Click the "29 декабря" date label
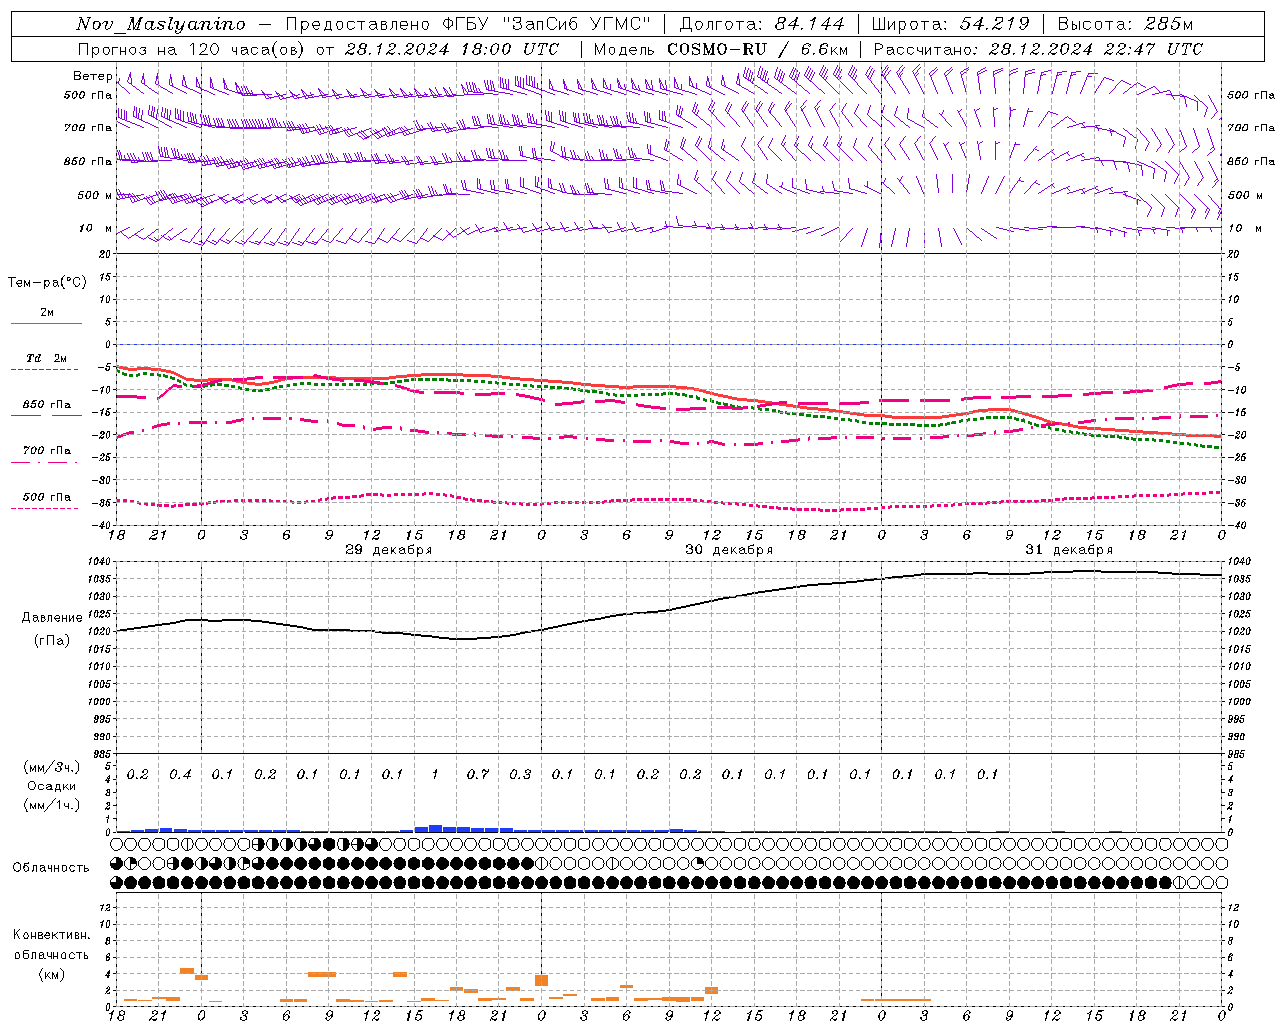This screenshot has width=1280, height=1024. pyautogui.click(x=388, y=550)
